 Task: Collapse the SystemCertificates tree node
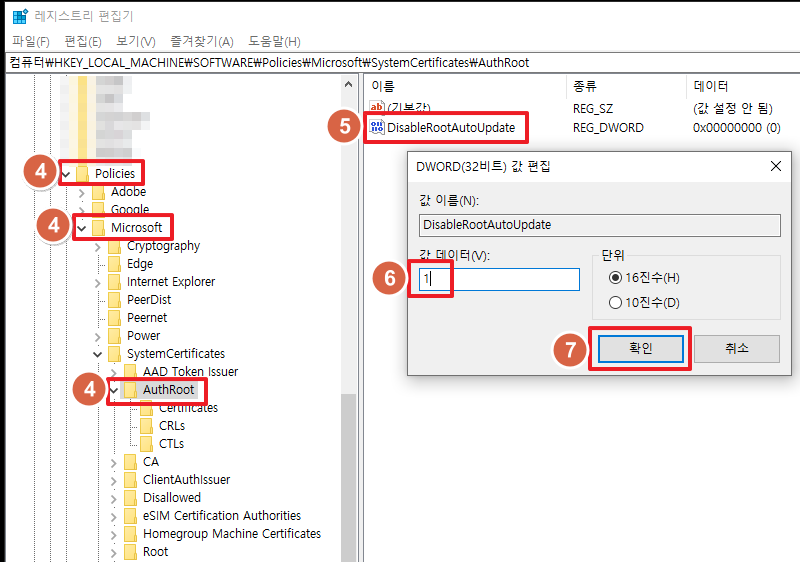tap(98, 354)
